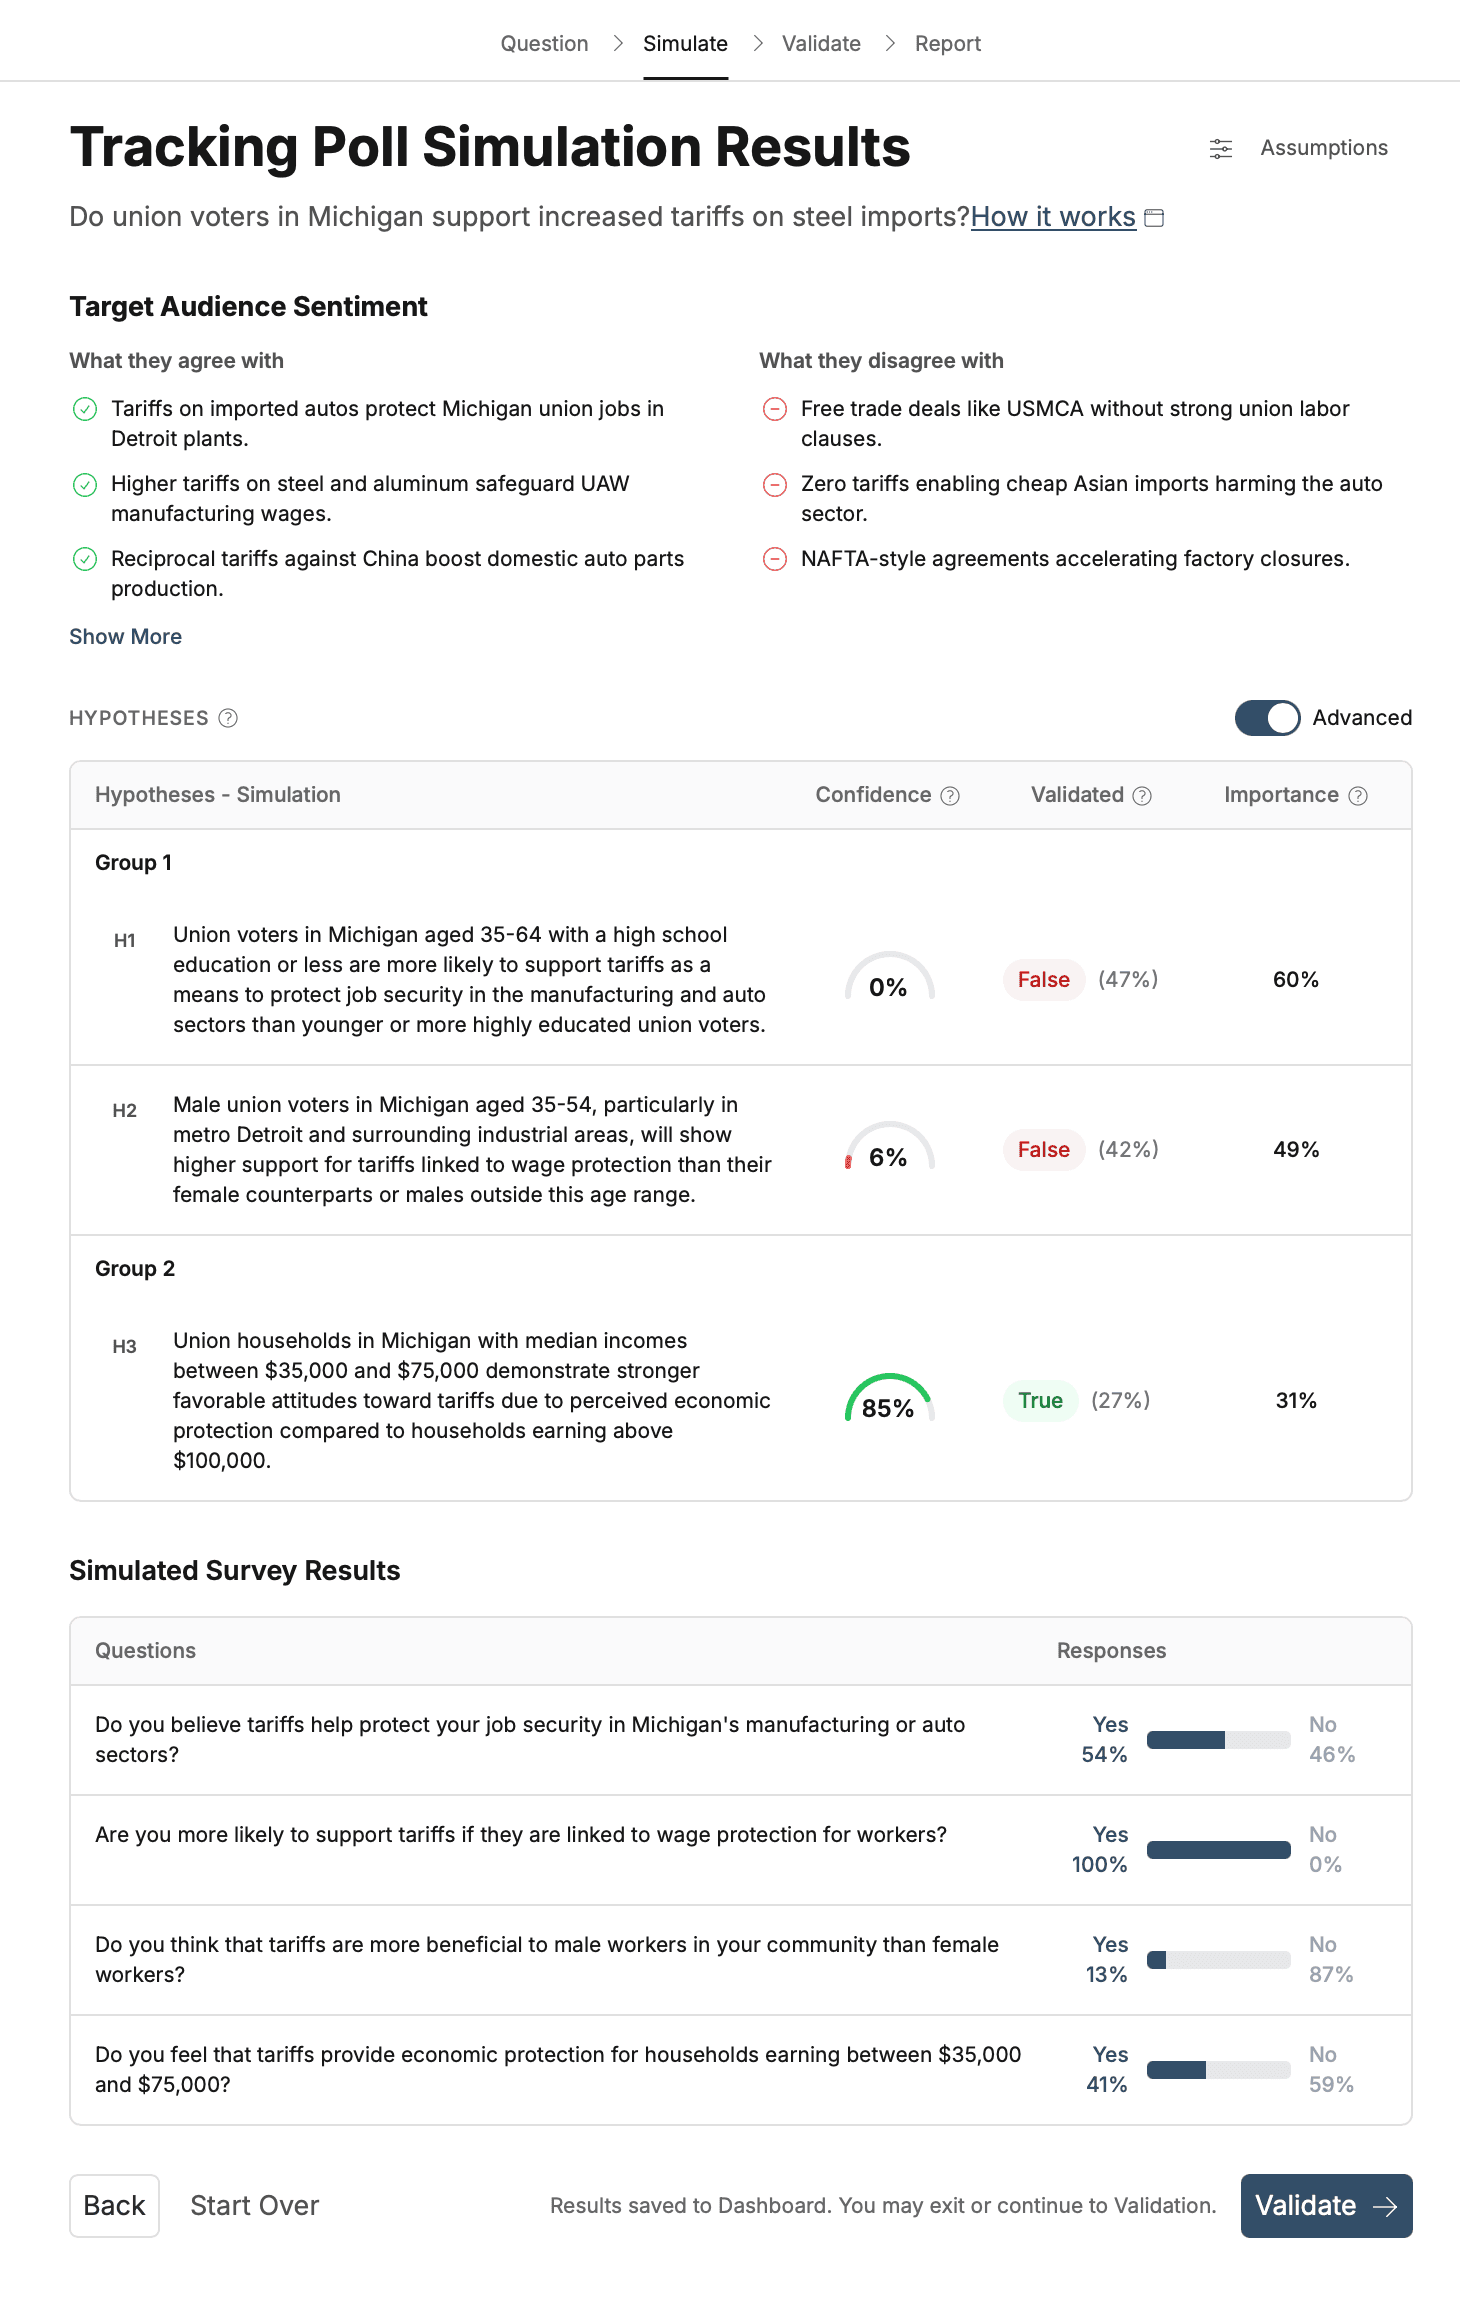Select the Validate step in the breadcrumb

(820, 43)
